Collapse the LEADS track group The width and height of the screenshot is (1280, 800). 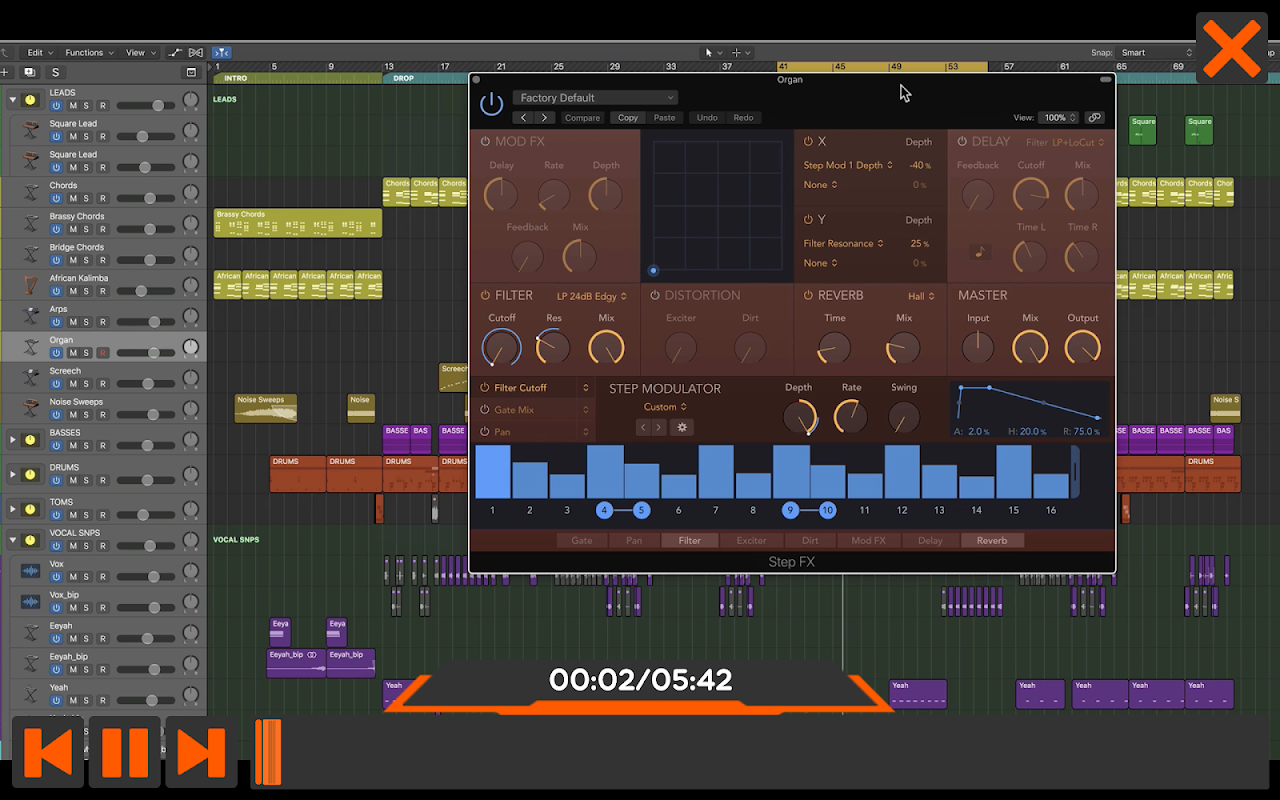(13, 99)
